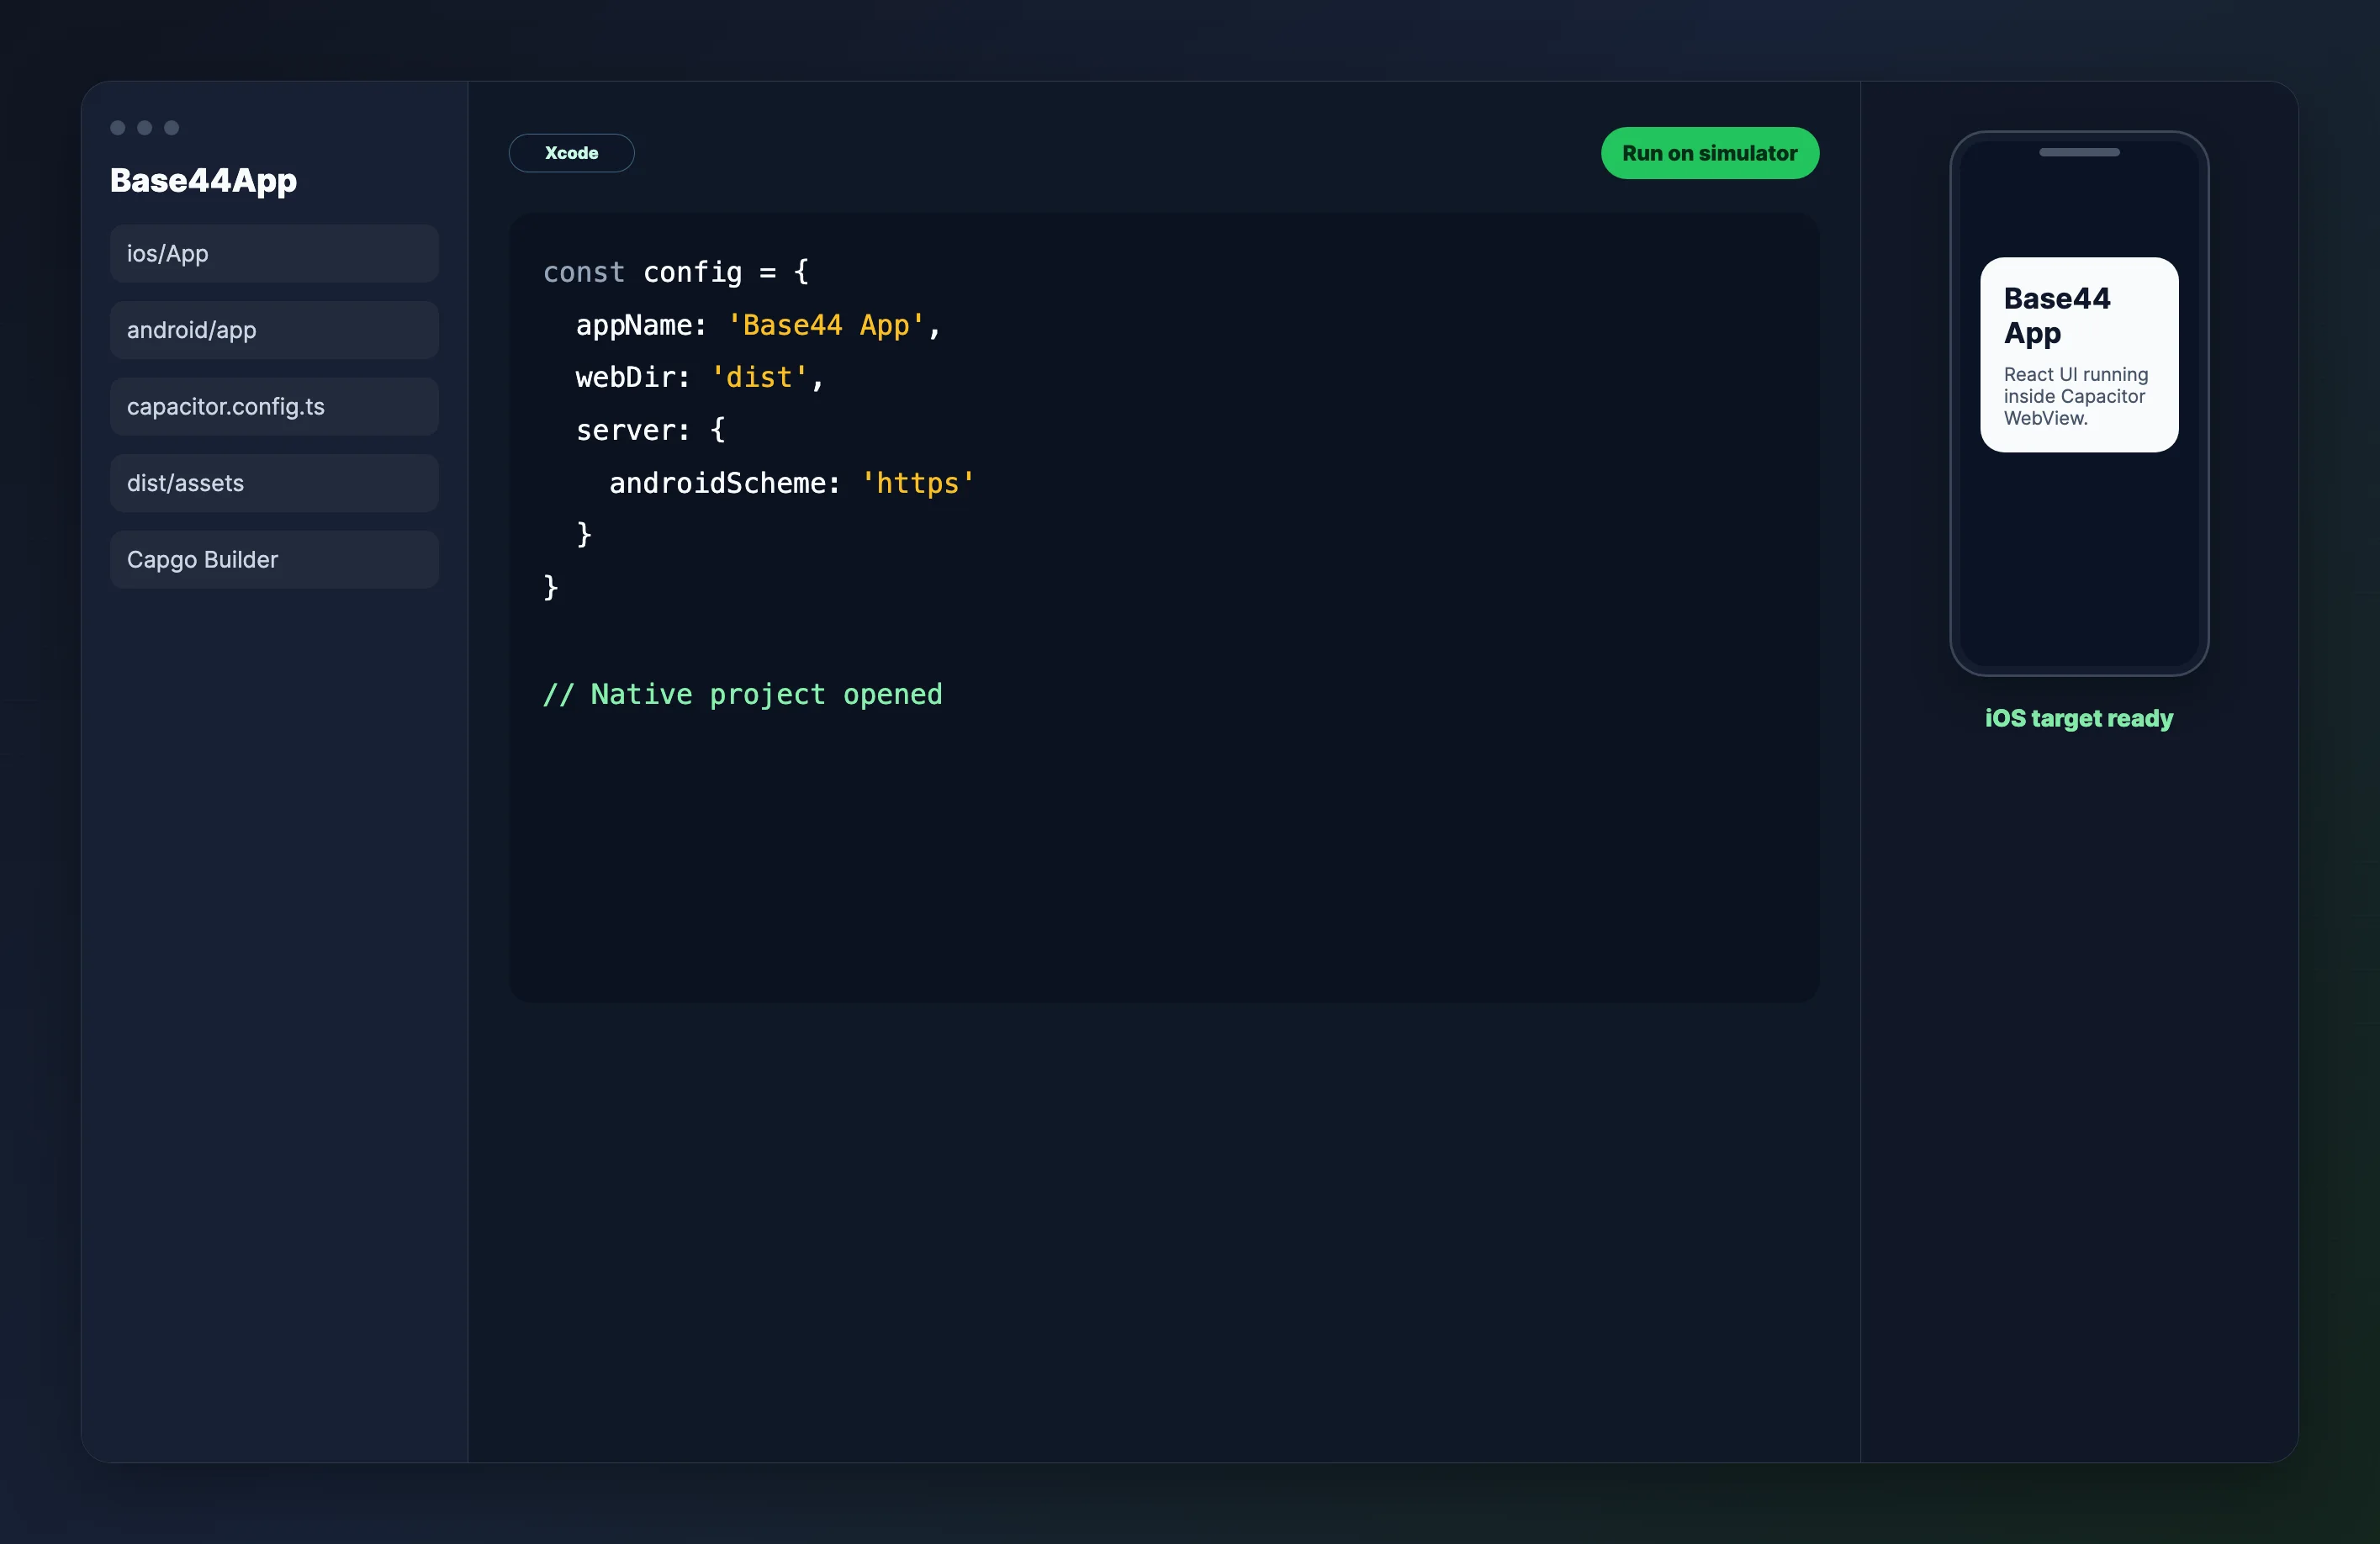Click the Base44 App card in phone preview
Image resolution: width=2380 pixels, height=1544 pixels.
[2079, 355]
